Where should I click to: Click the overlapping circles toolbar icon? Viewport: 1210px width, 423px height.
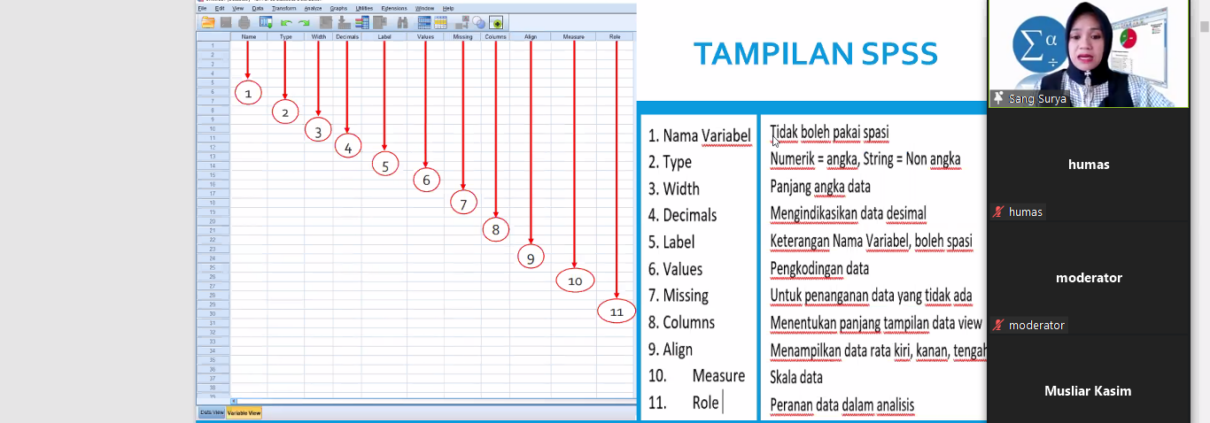click(x=479, y=22)
